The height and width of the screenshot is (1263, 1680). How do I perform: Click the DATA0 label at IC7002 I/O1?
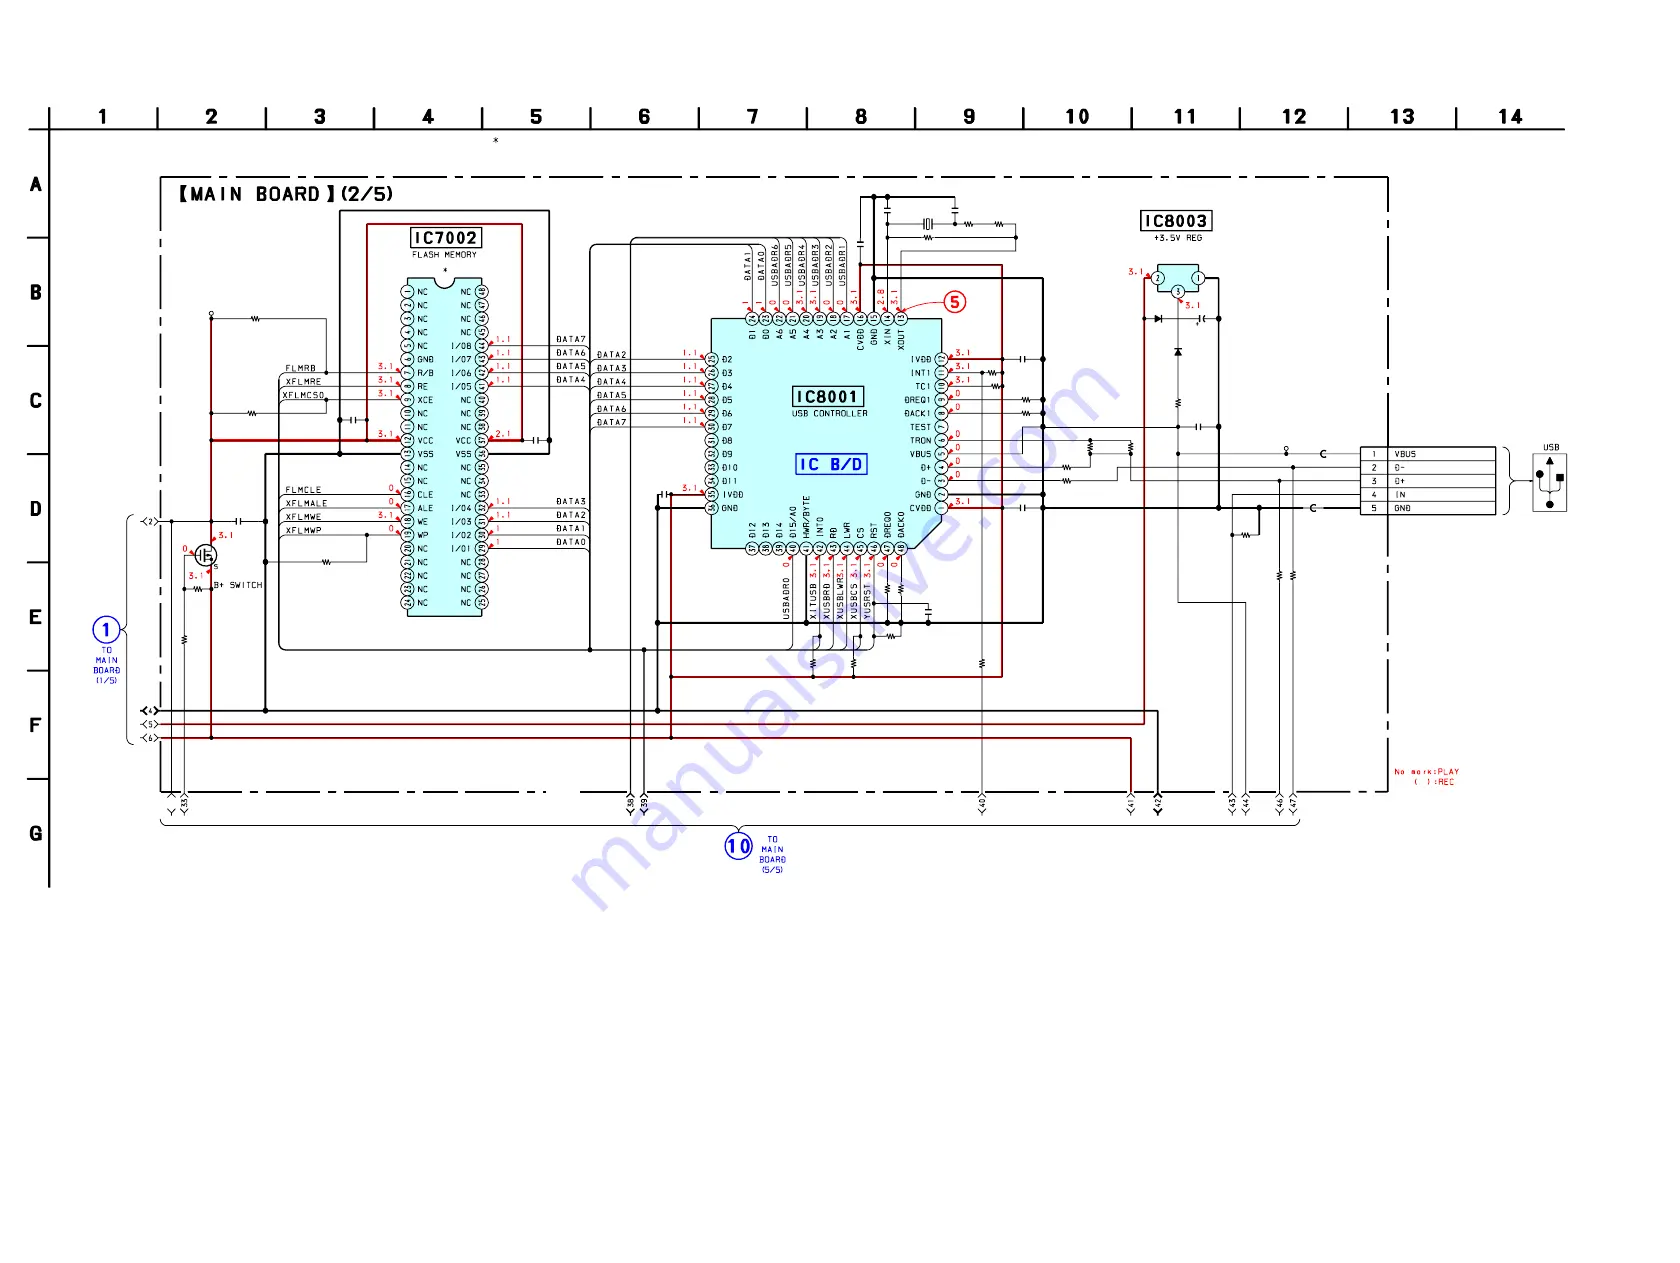571,542
